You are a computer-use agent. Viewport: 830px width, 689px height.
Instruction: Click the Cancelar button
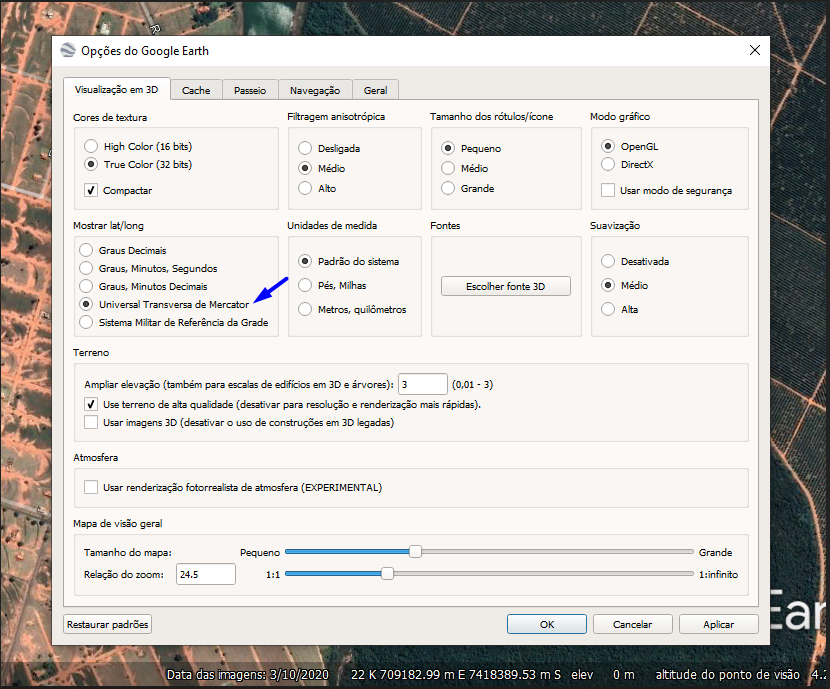[x=633, y=624]
